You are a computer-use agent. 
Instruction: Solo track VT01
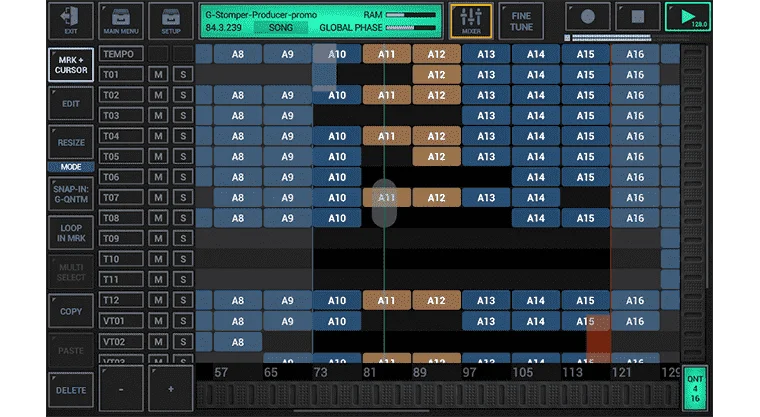[x=183, y=321]
